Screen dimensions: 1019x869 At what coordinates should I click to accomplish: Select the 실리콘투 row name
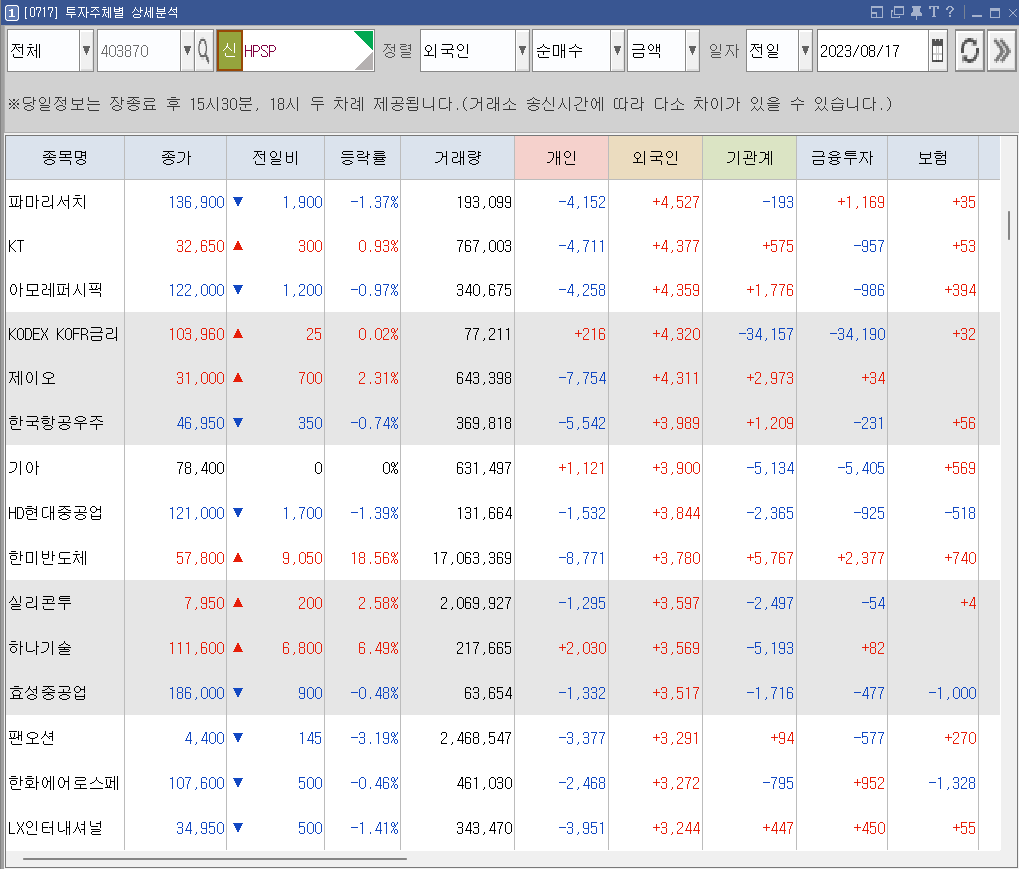point(40,603)
